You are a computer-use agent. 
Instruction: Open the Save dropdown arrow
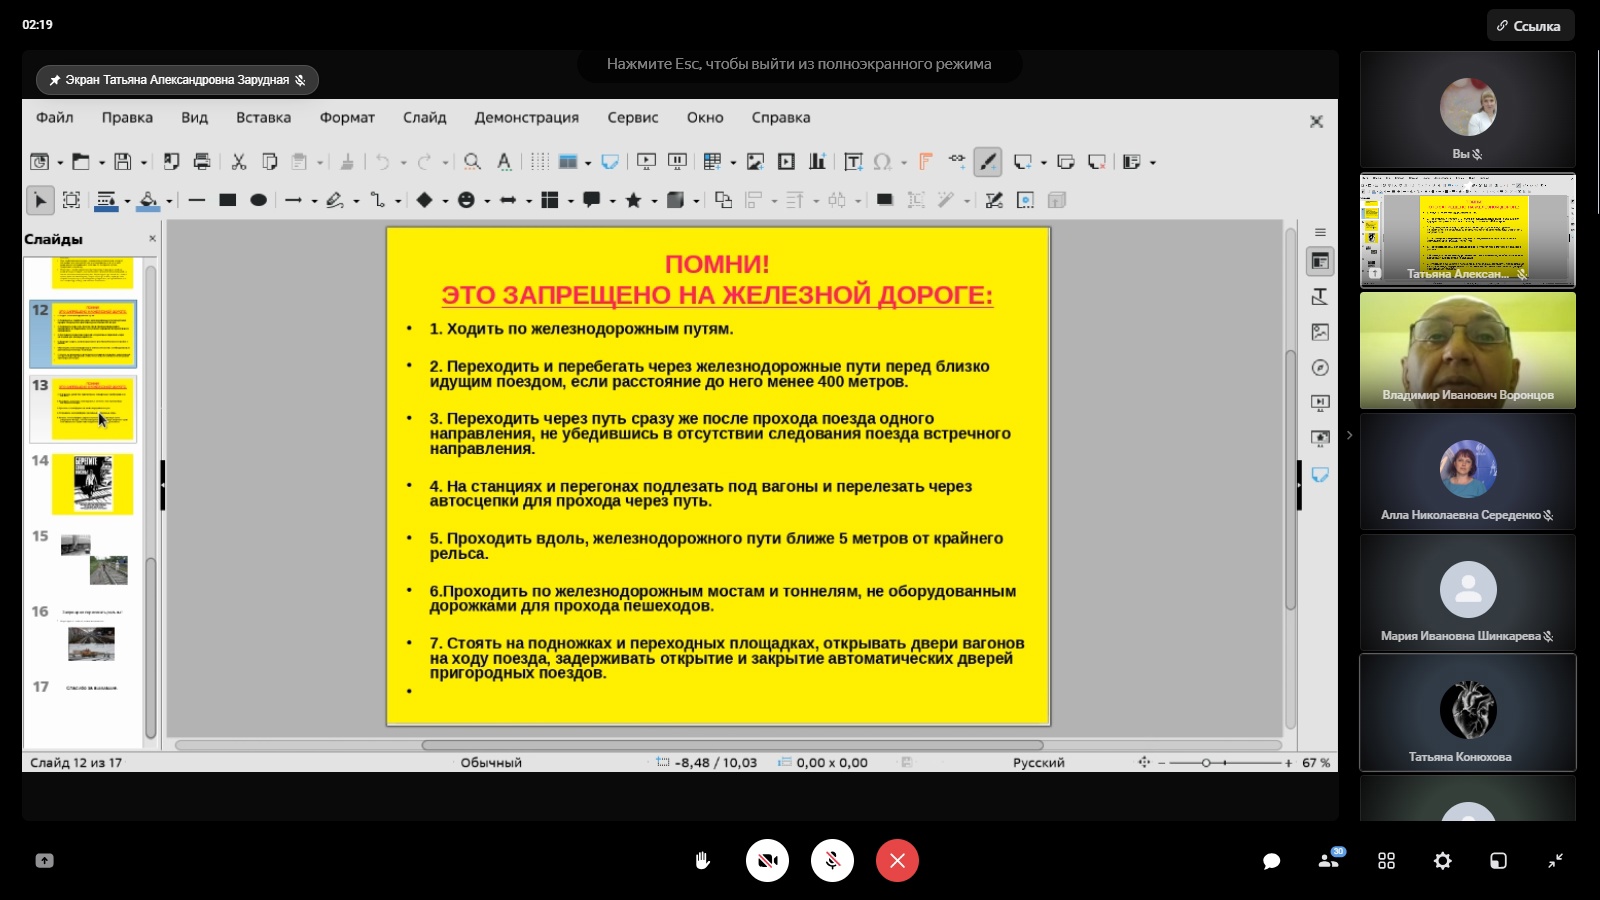coord(143,162)
